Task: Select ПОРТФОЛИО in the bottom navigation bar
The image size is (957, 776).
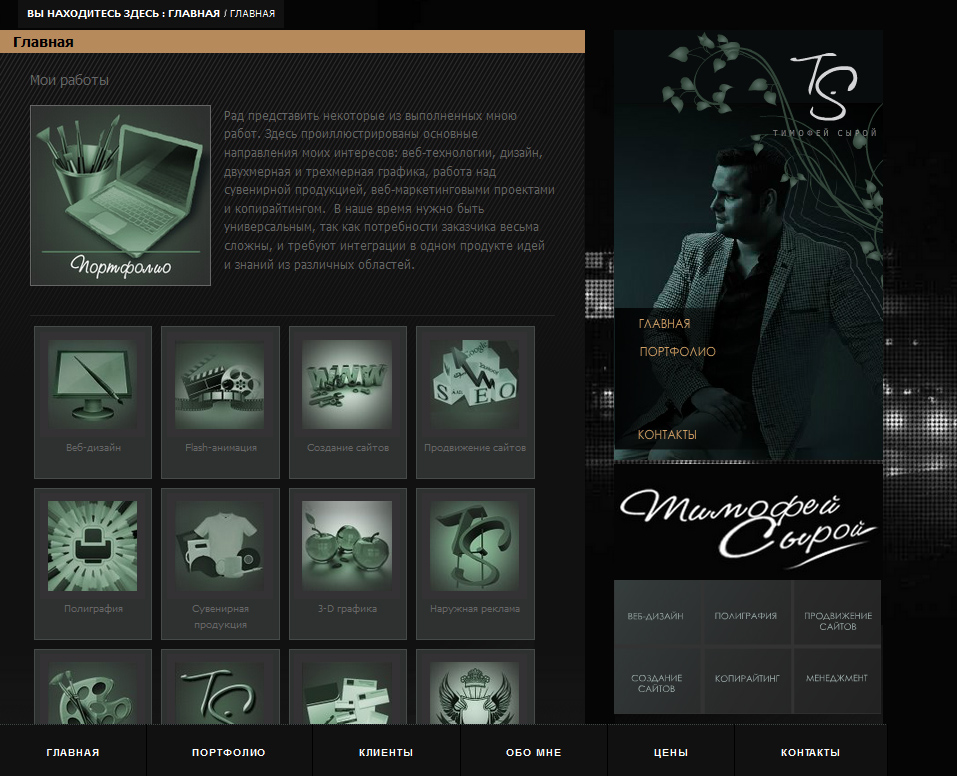Action: point(229,752)
